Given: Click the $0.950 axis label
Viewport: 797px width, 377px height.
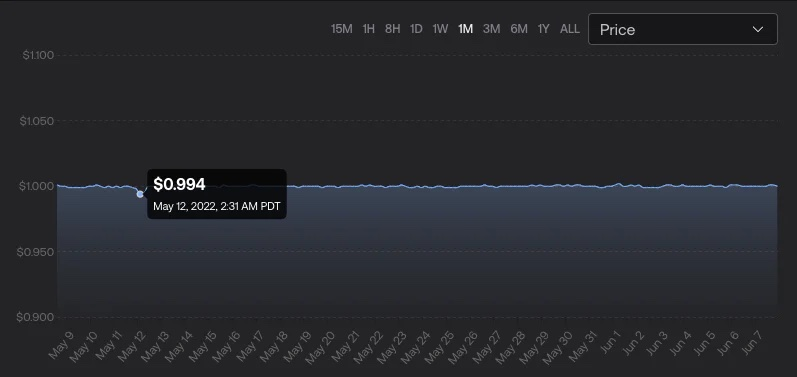Looking at the screenshot, I should 35,252.
